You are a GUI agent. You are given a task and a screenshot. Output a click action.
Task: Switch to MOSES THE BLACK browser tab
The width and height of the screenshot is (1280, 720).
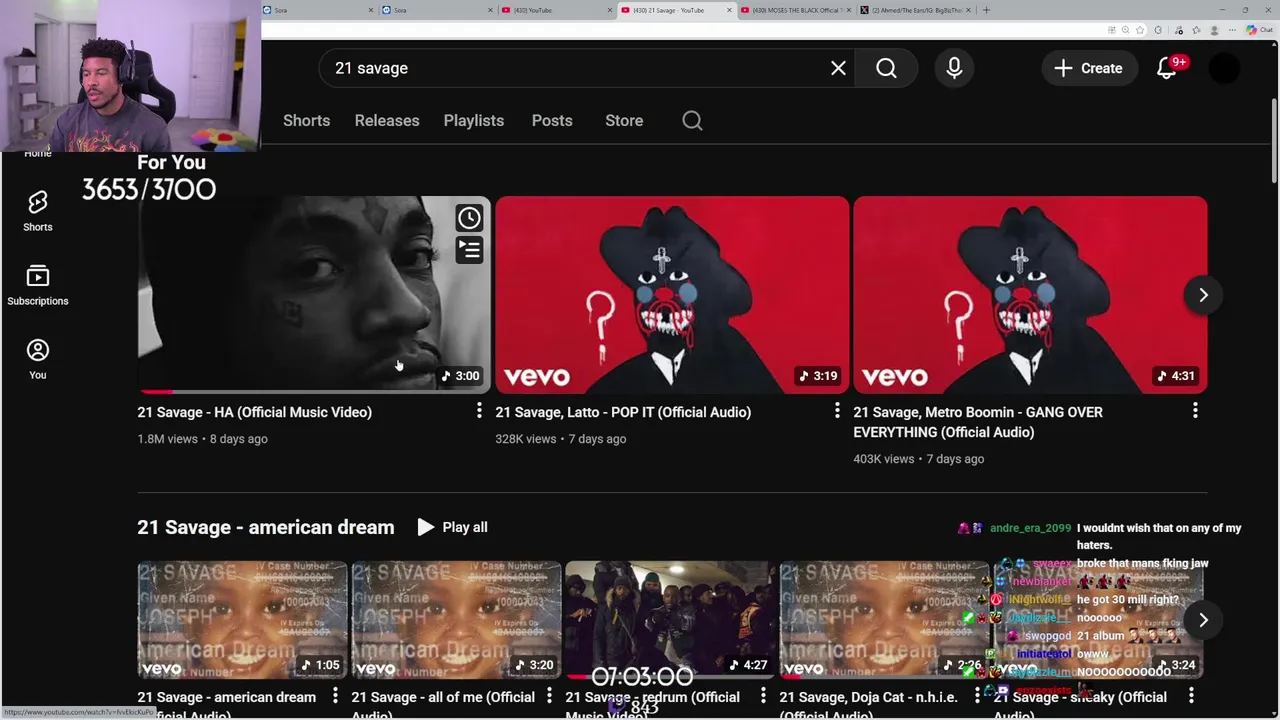tap(795, 10)
